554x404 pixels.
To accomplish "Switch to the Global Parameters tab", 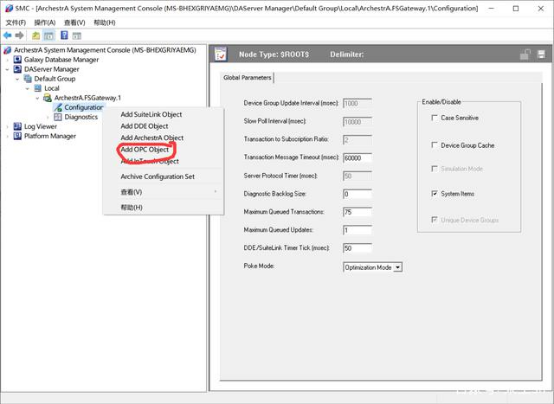I will pos(247,77).
